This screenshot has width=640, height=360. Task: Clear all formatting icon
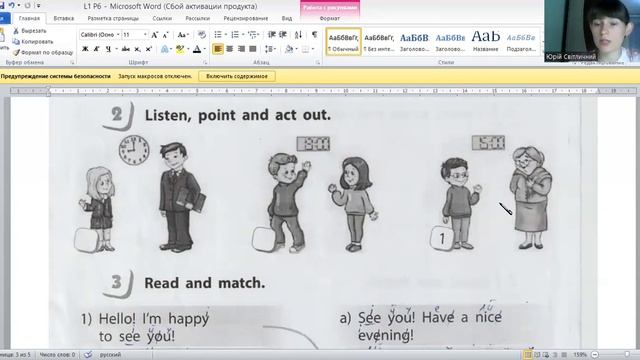pos(202,35)
